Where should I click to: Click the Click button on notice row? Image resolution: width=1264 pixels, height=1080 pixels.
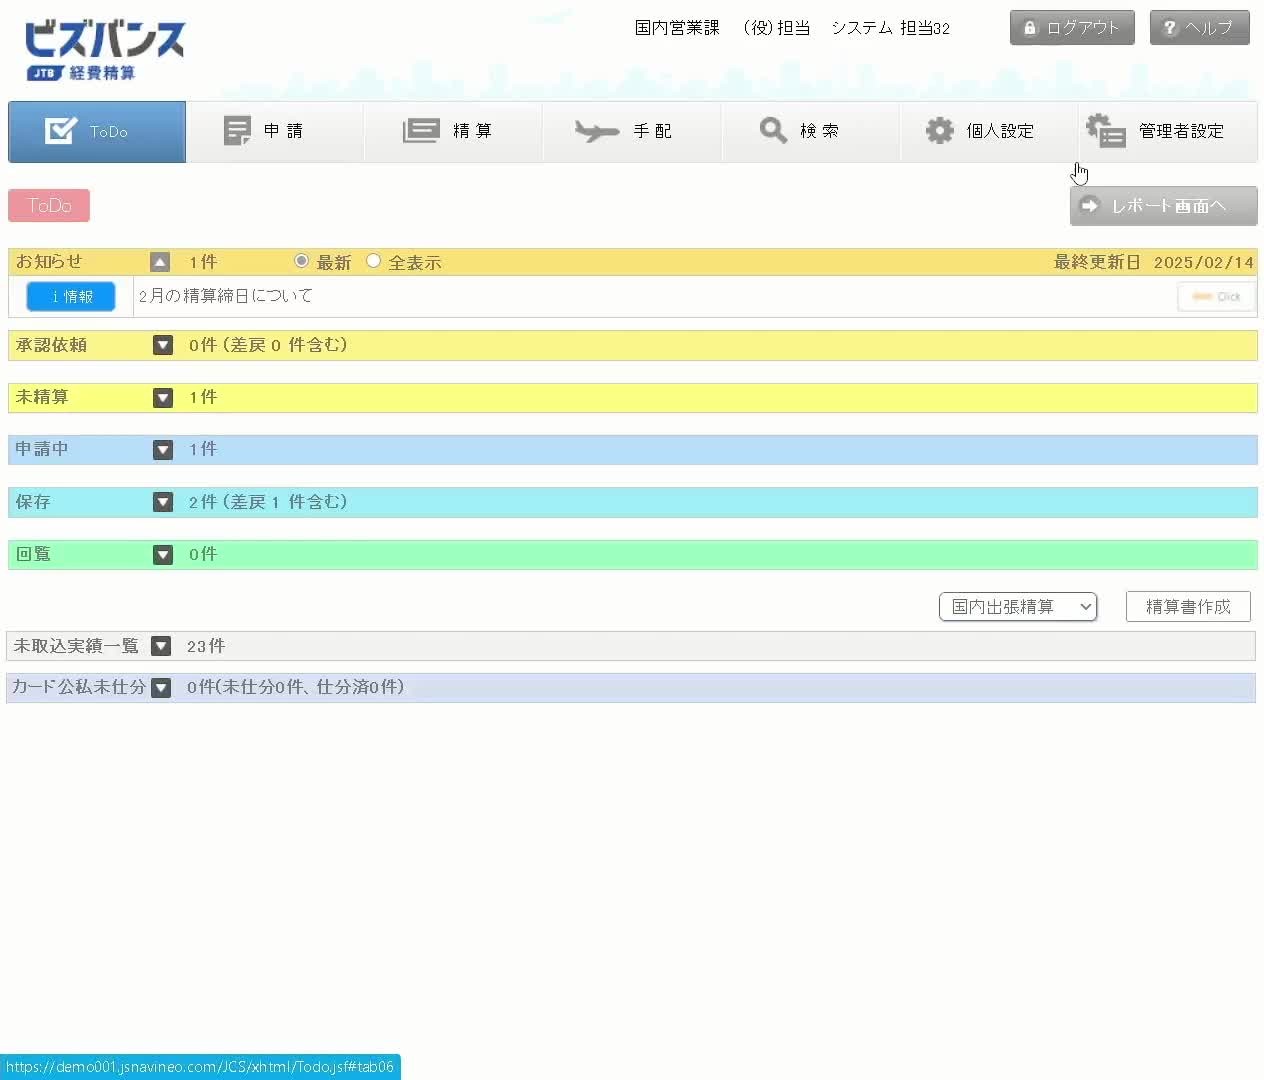tap(1216, 297)
